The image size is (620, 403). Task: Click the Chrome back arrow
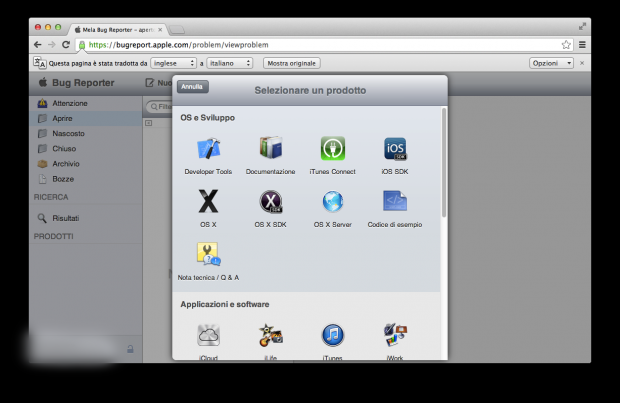(x=38, y=45)
